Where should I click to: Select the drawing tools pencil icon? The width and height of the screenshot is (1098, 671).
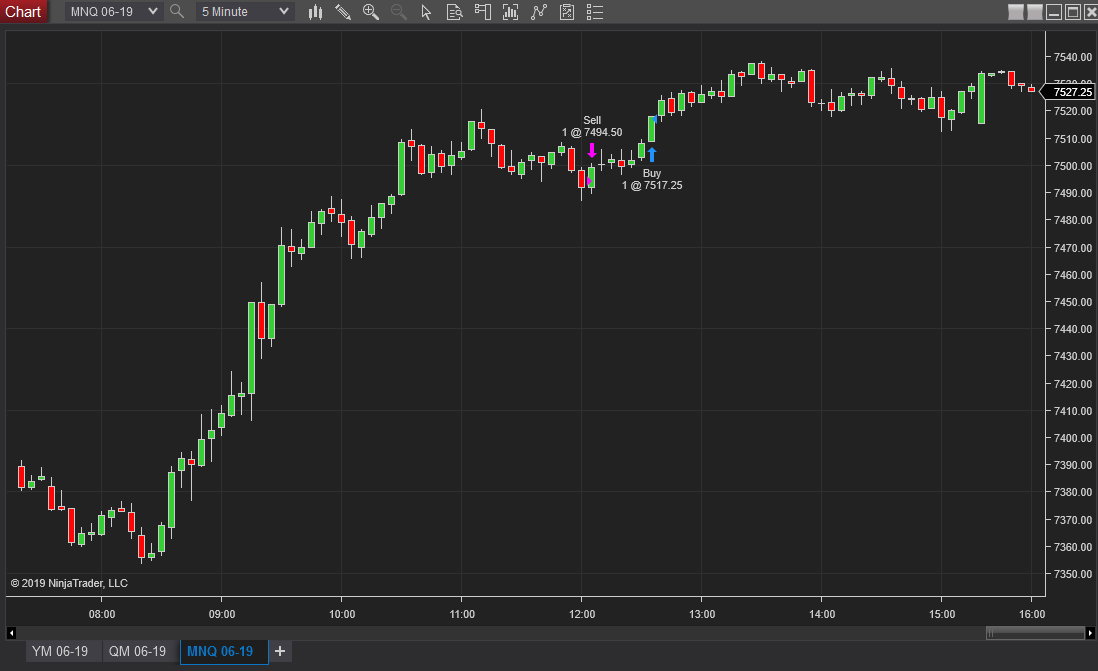[343, 12]
